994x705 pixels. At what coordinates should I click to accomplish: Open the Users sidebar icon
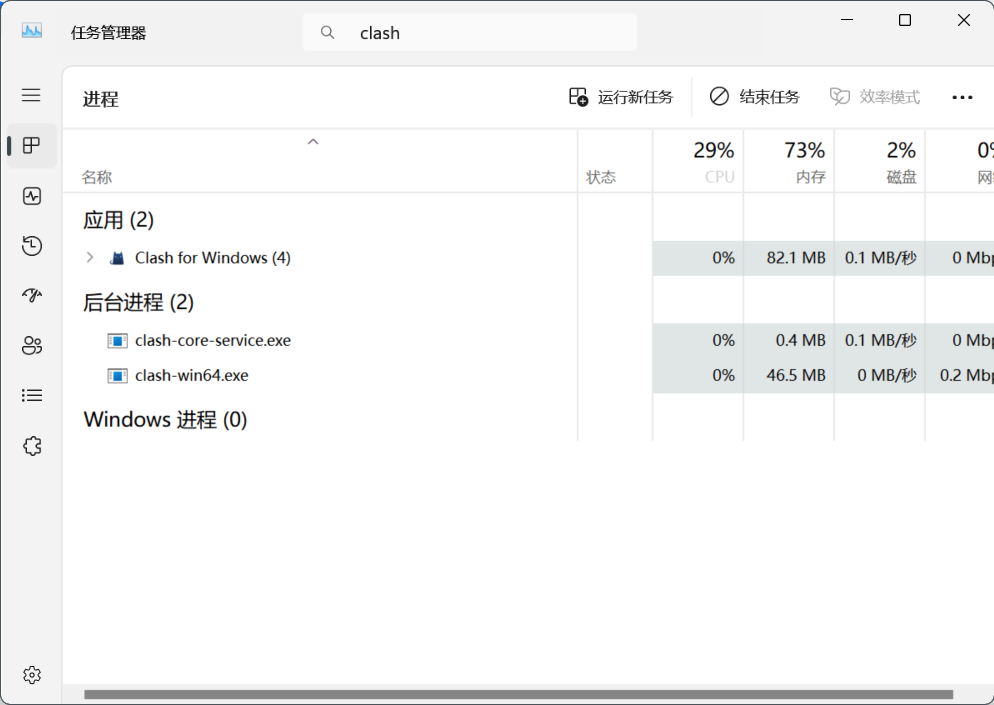[32, 346]
